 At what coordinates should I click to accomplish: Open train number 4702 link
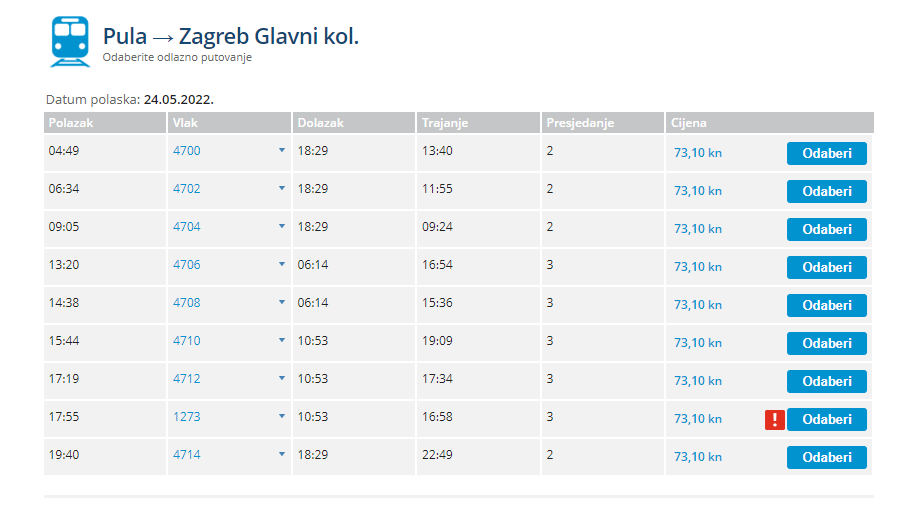pyautogui.click(x=186, y=189)
